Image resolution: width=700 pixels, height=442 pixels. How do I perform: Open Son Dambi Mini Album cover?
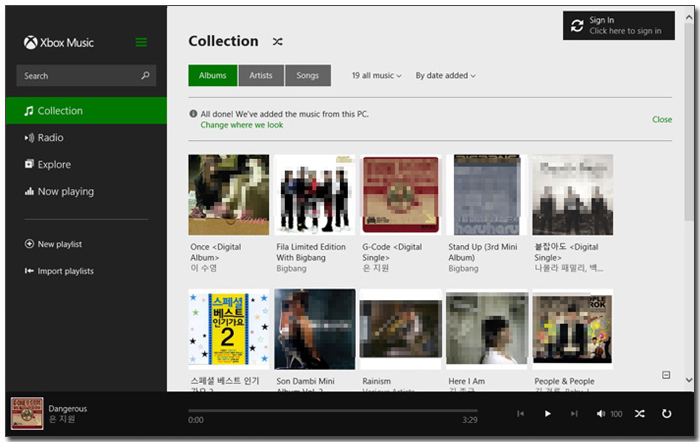click(315, 329)
